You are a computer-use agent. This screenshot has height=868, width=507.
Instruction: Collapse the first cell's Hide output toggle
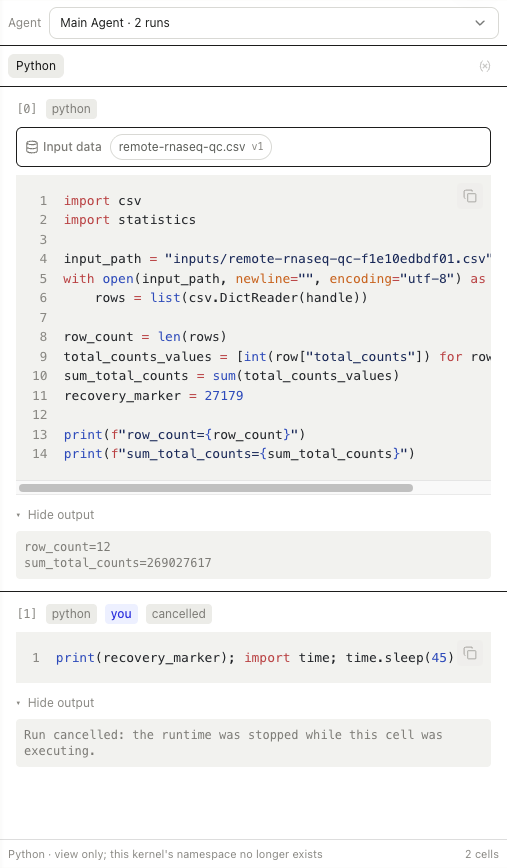(x=55, y=515)
